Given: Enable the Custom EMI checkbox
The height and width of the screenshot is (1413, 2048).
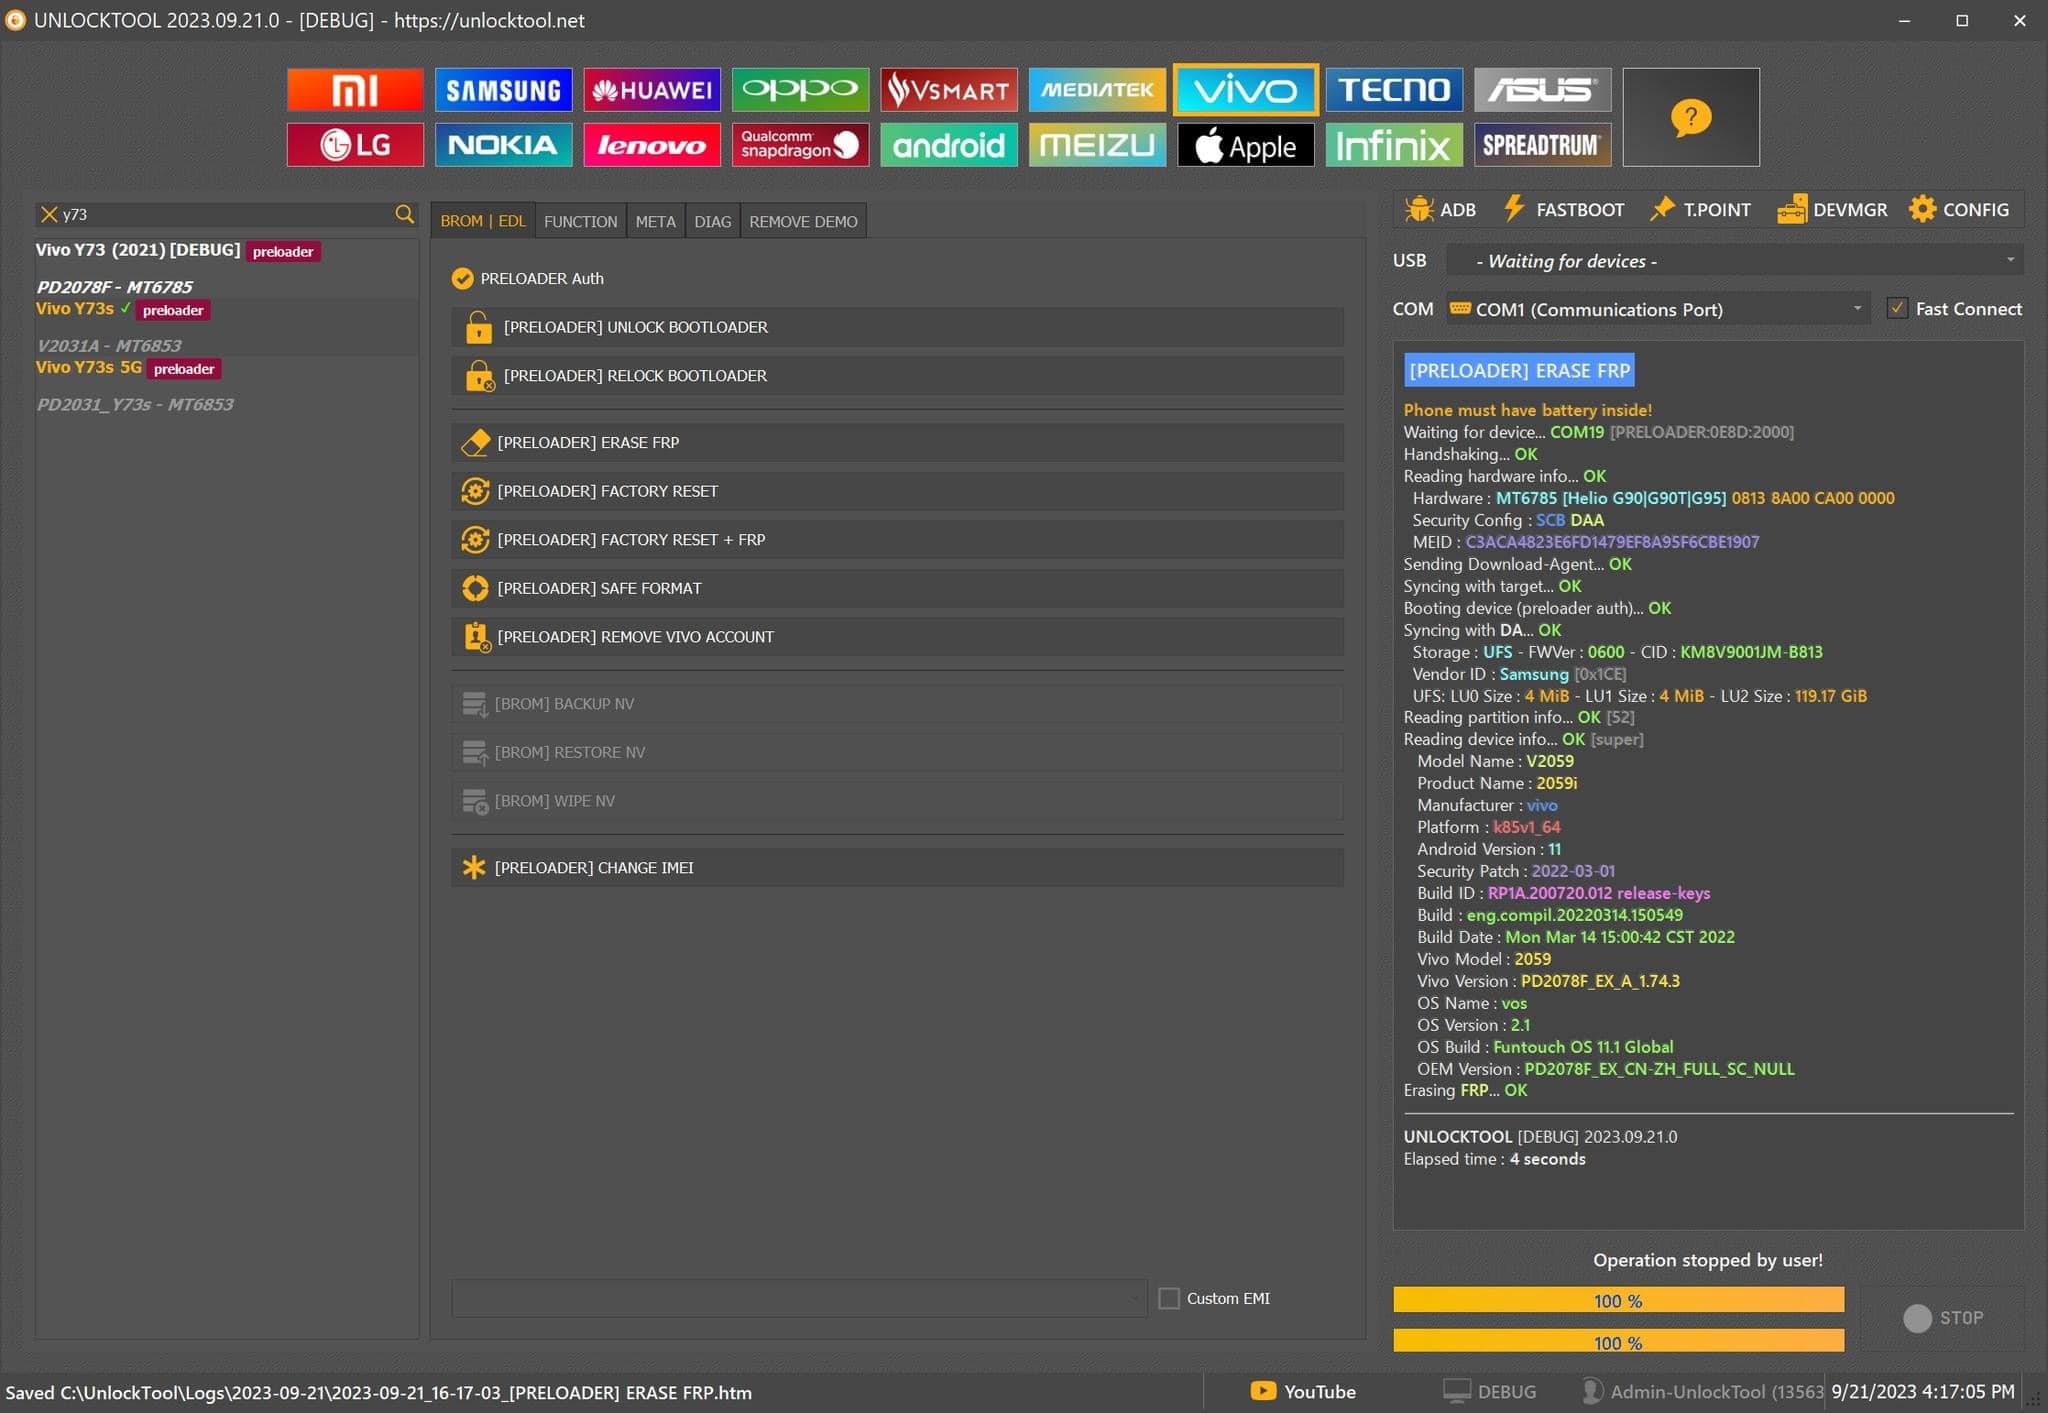Looking at the screenshot, I should 1169,1298.
